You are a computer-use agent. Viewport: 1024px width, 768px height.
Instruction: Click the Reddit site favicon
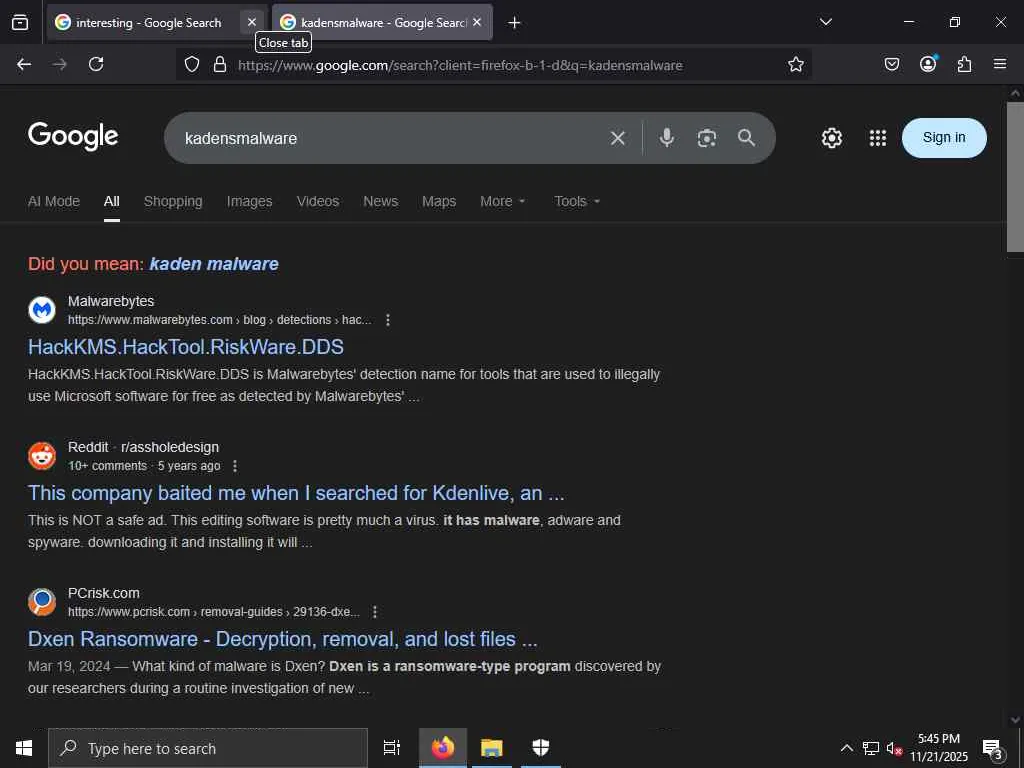click(x=42, y=456)
